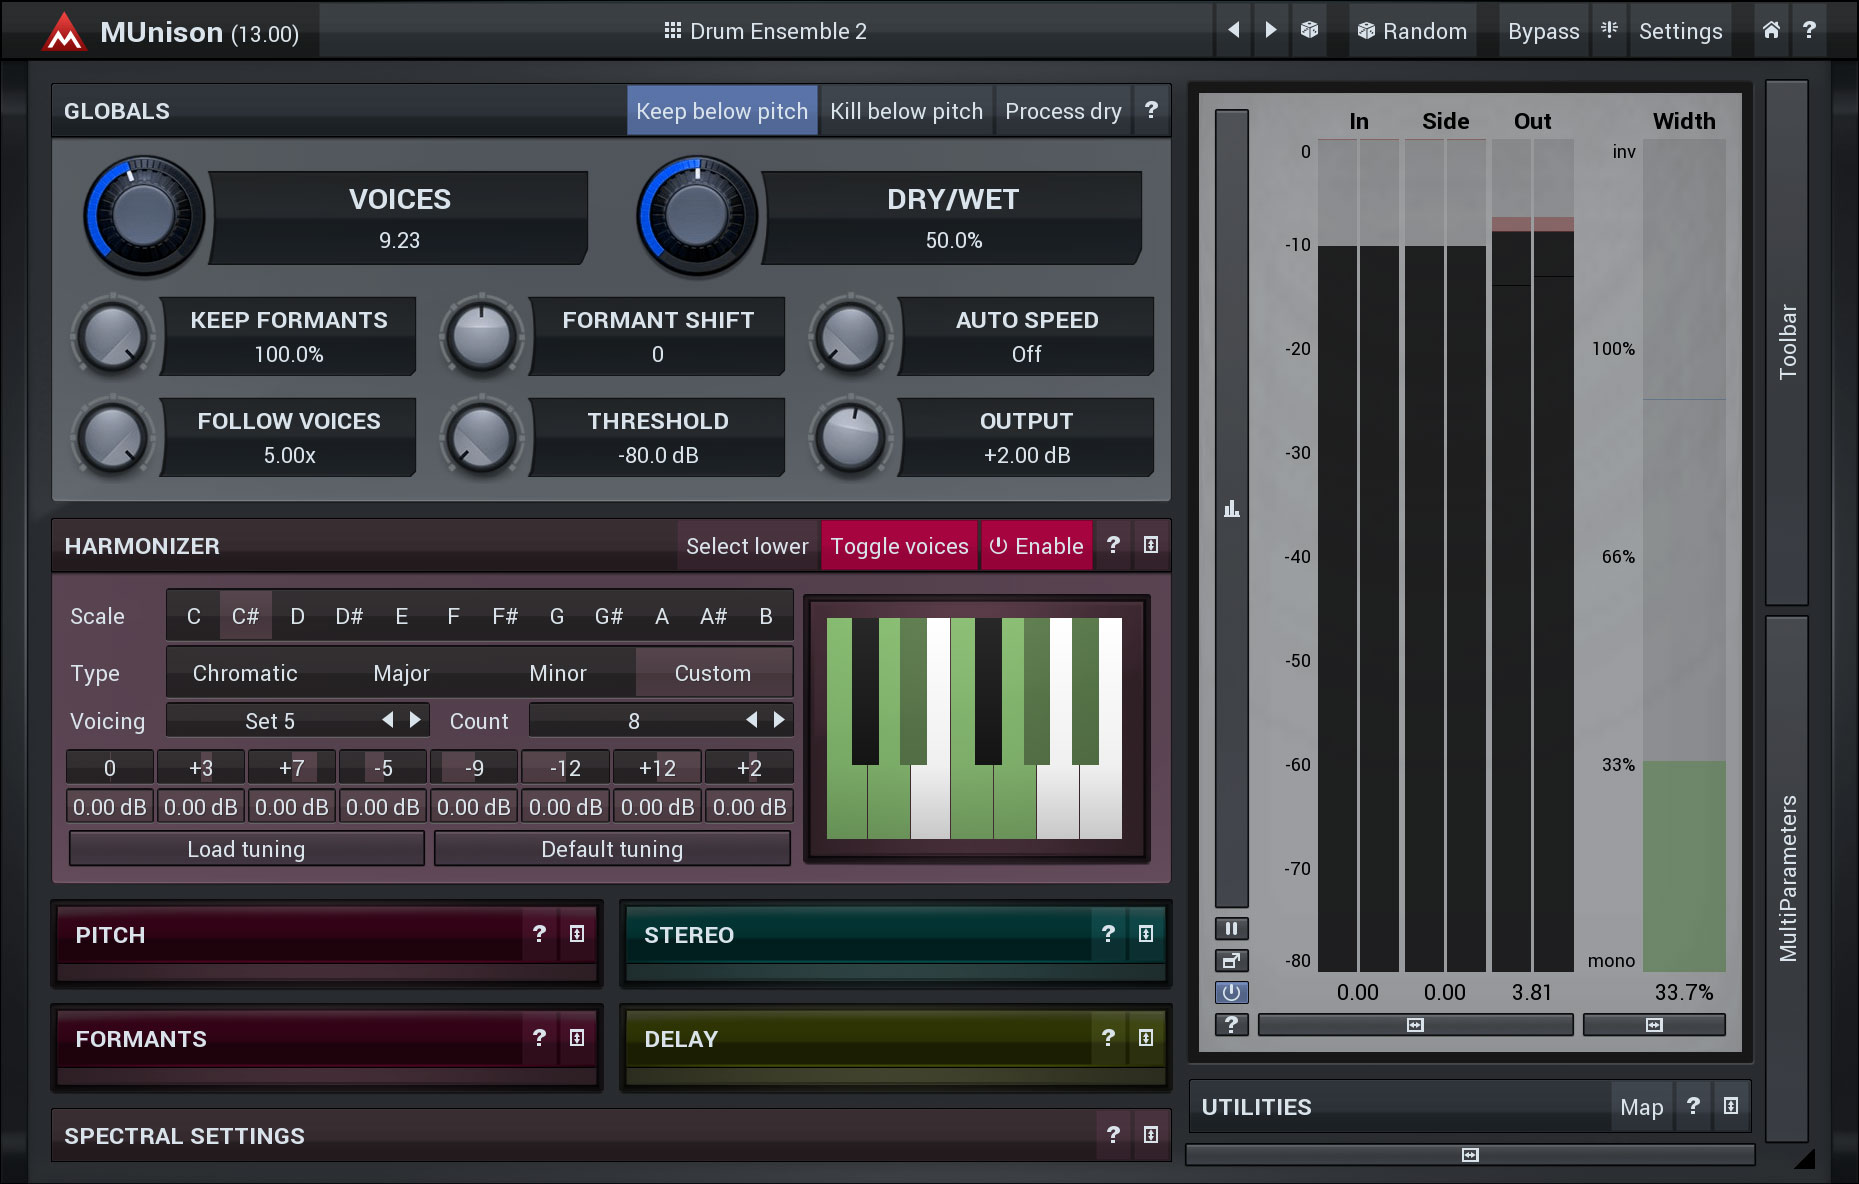This screenshot has width=1859, height=1184.
Task: Click the meter power icon button
Action: [x=1231, y=992]
